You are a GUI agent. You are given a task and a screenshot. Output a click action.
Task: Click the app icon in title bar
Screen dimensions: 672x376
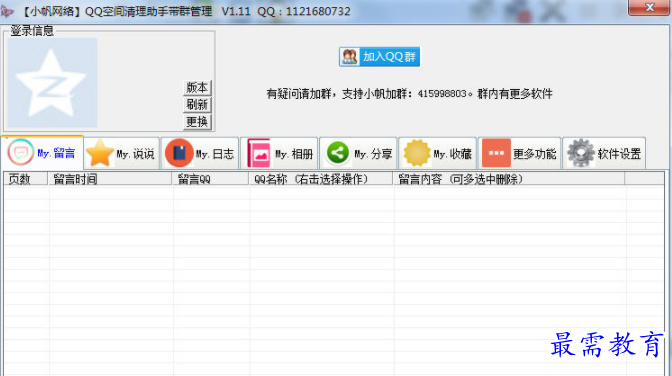point(7,11)
